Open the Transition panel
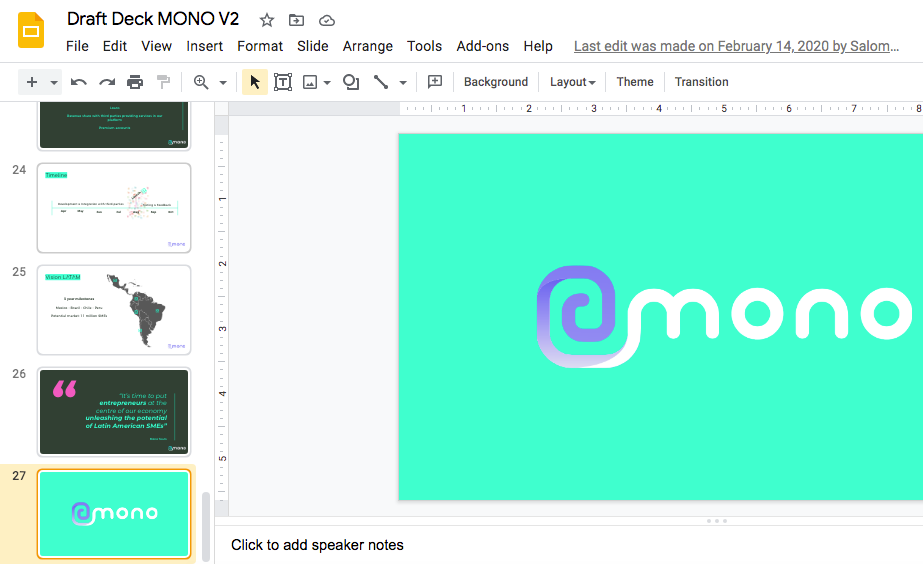Viewport: 923px width, 564px height. tap(701, 82)
